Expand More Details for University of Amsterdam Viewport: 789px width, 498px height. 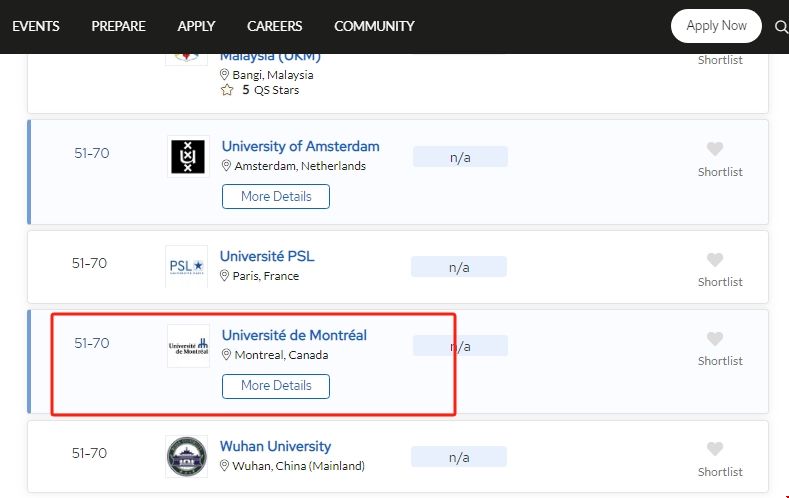click(x=276, y=197)
